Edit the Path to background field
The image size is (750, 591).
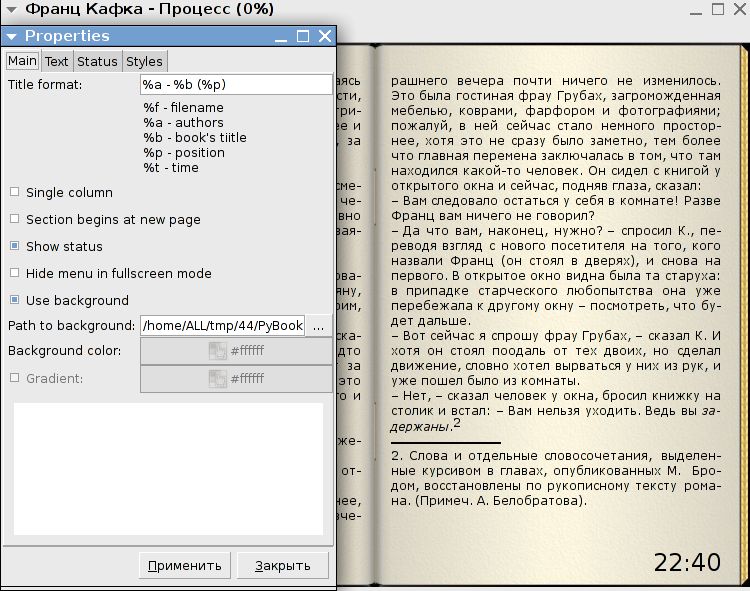coord(222,326)
